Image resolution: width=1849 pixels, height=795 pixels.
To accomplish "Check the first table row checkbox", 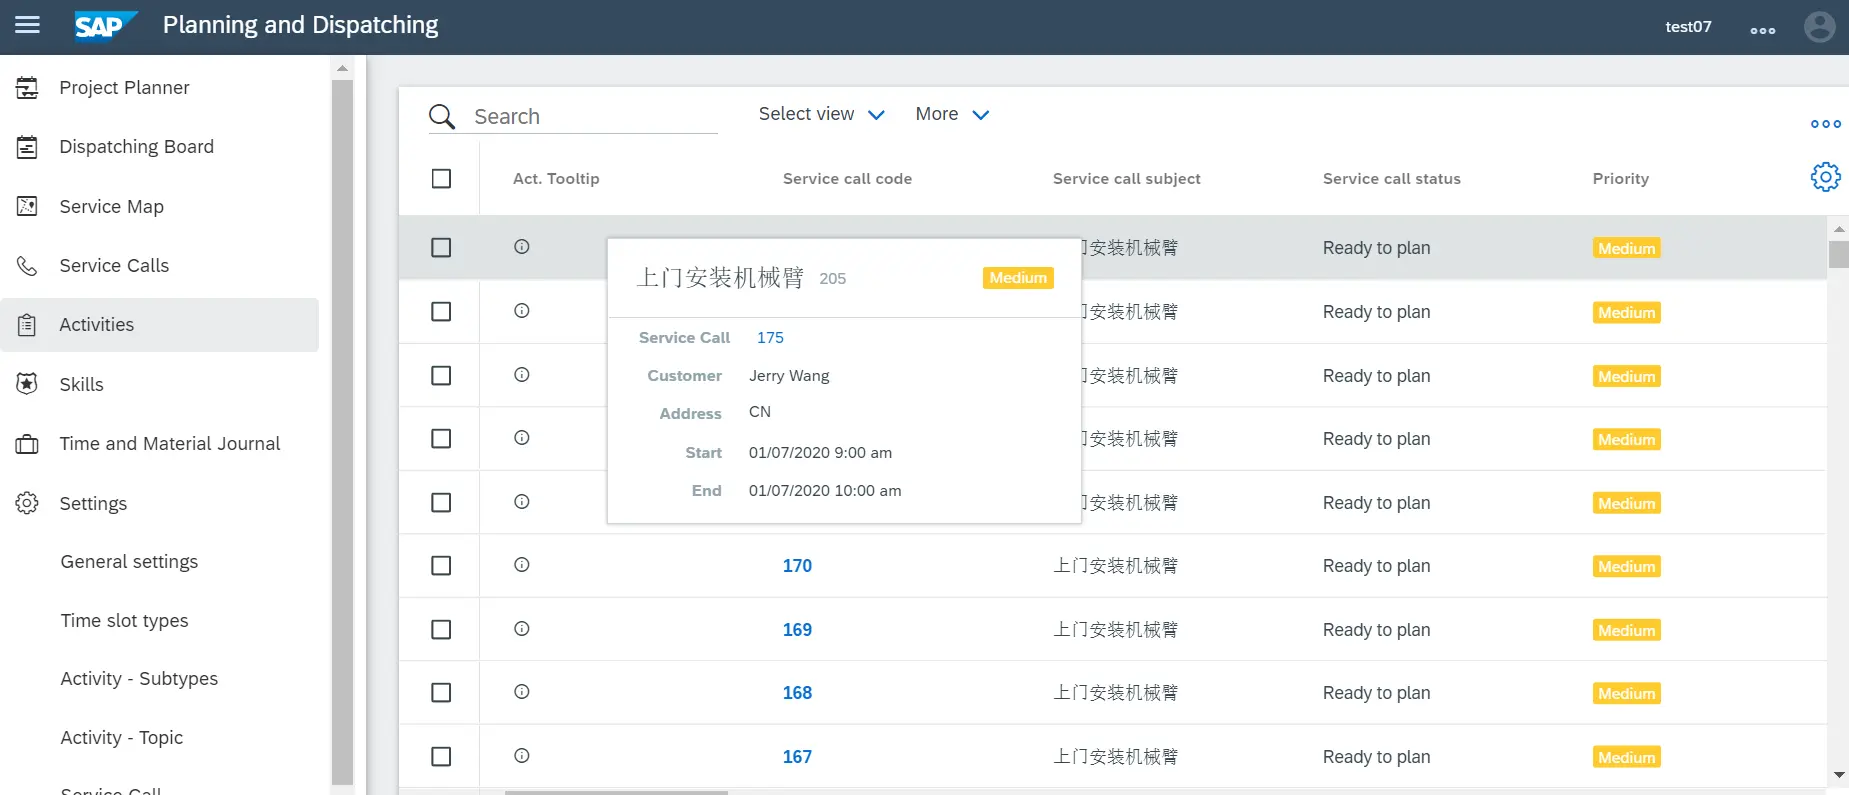I will (441, 248).
